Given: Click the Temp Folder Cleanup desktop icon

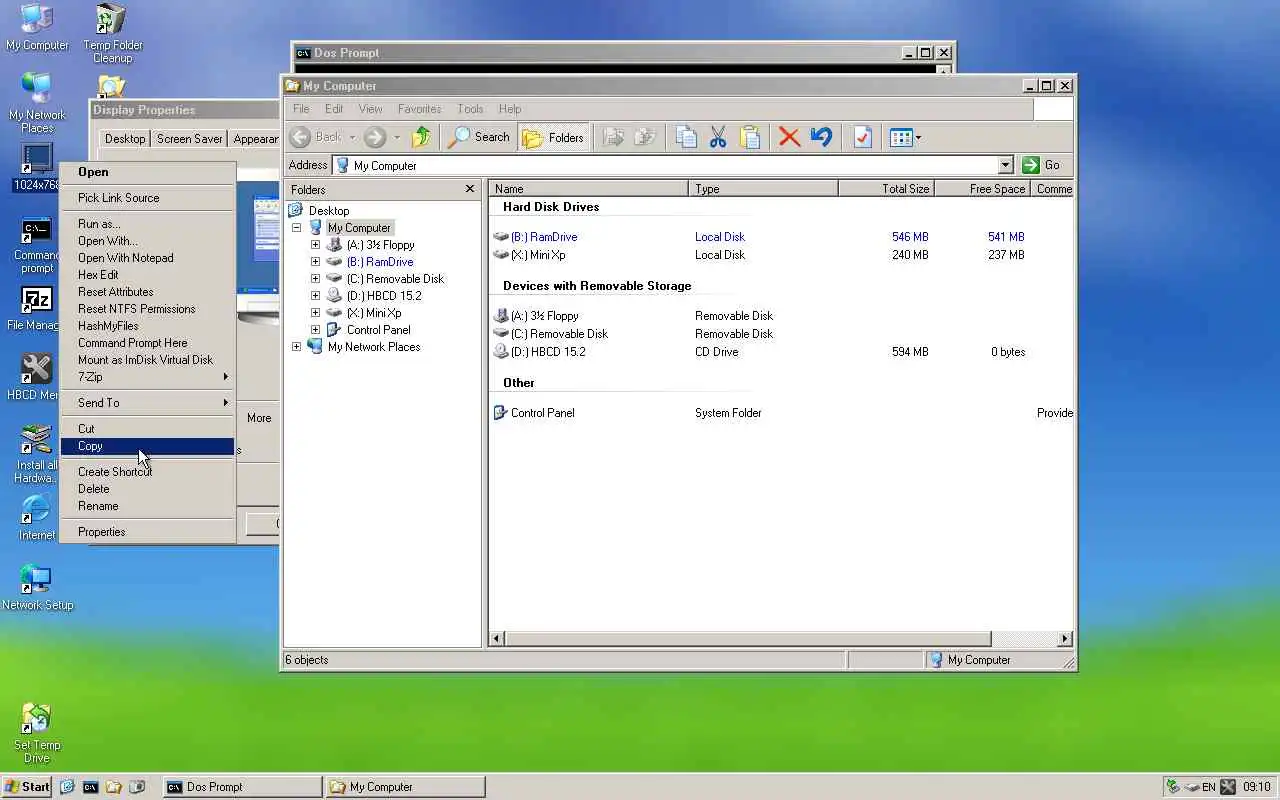Looking at the screenshot, I should pos(112,32).
